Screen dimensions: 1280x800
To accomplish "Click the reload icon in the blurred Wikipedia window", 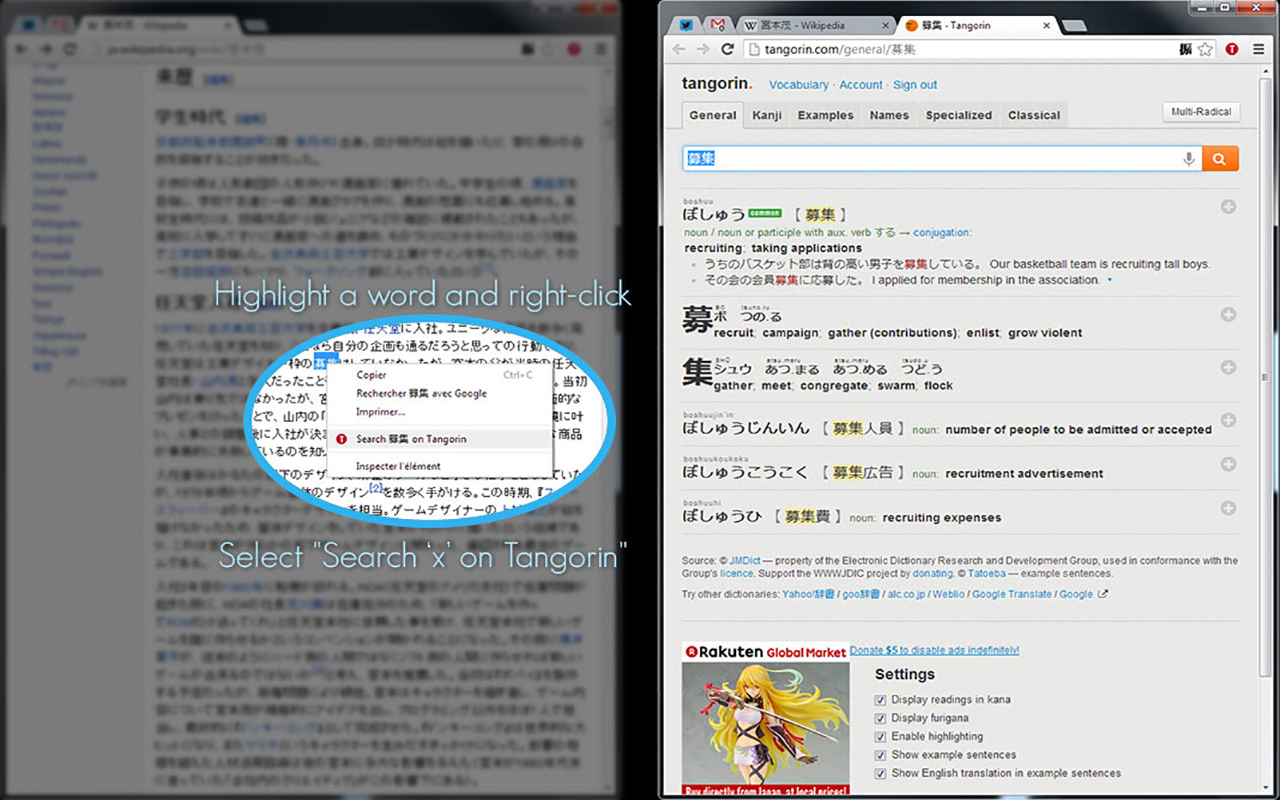I will 71,49.
